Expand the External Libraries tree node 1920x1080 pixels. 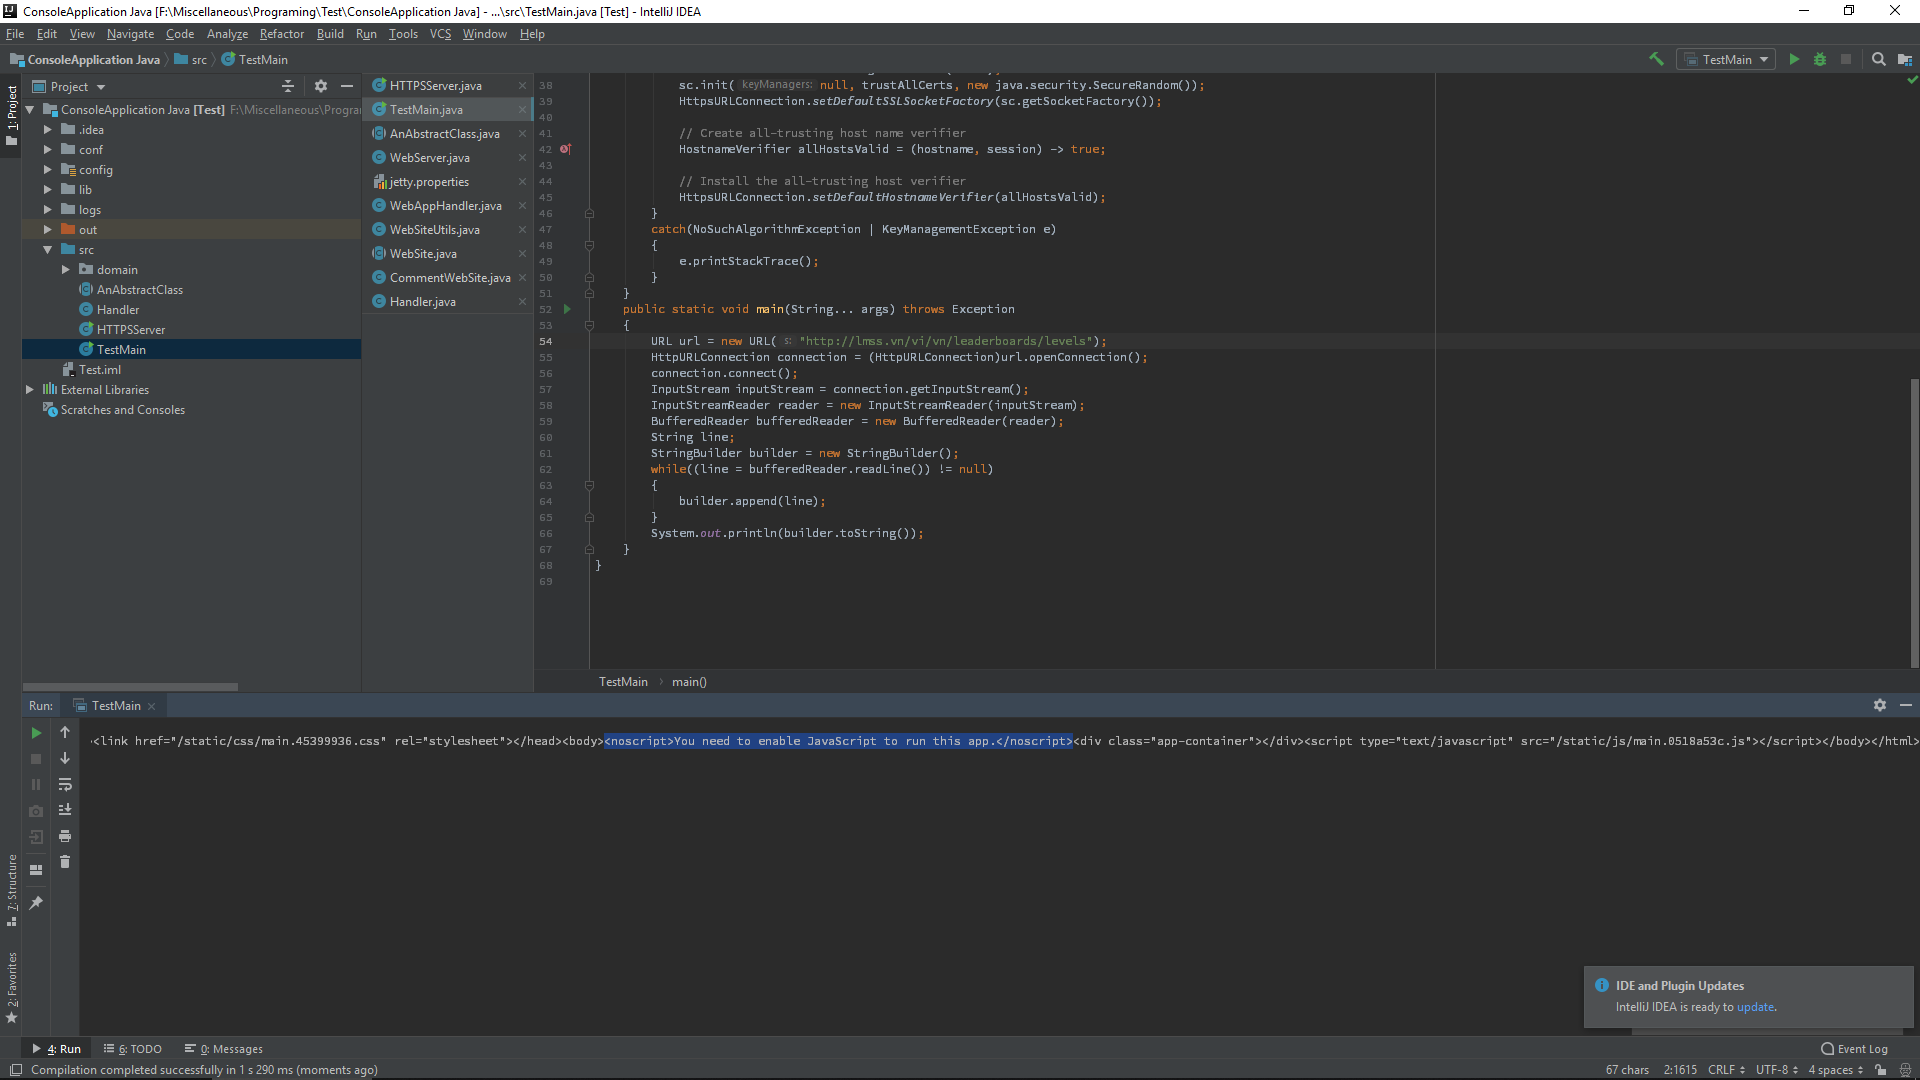[x=30, y=390]
